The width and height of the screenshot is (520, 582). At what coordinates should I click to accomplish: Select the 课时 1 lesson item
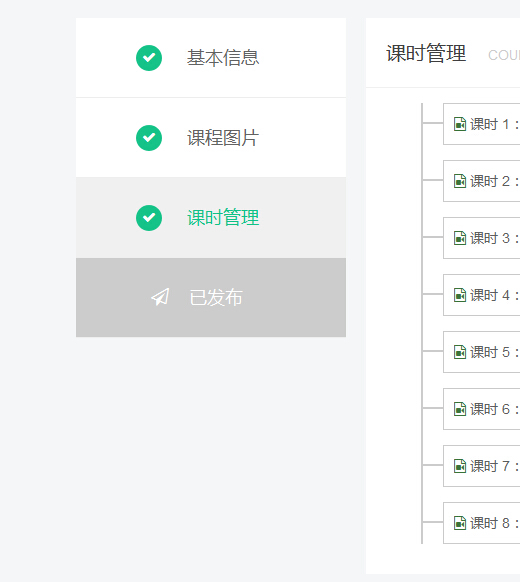click(x=482, y=124)
